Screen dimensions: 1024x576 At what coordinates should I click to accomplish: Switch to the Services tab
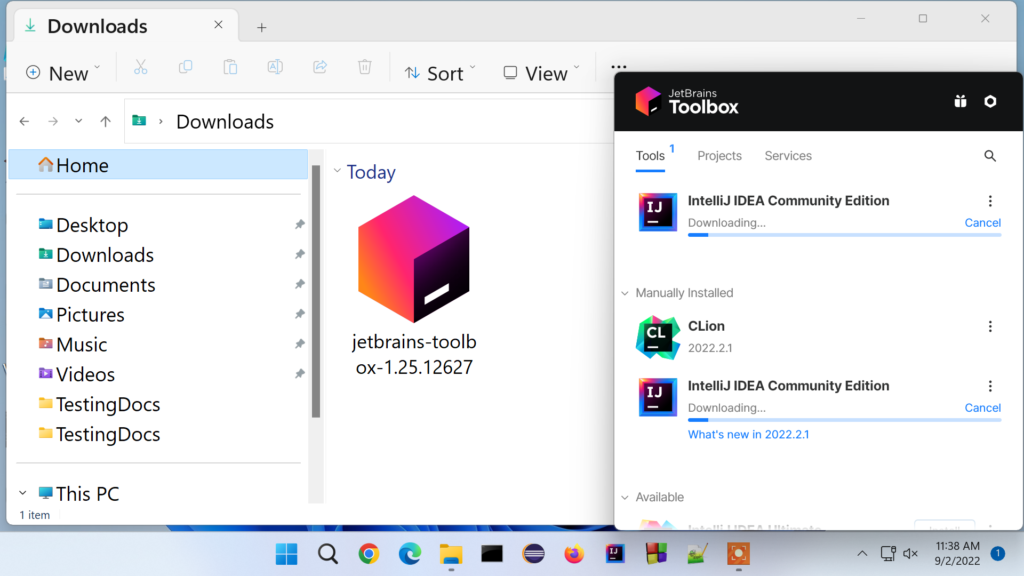(x=787, y=156)
